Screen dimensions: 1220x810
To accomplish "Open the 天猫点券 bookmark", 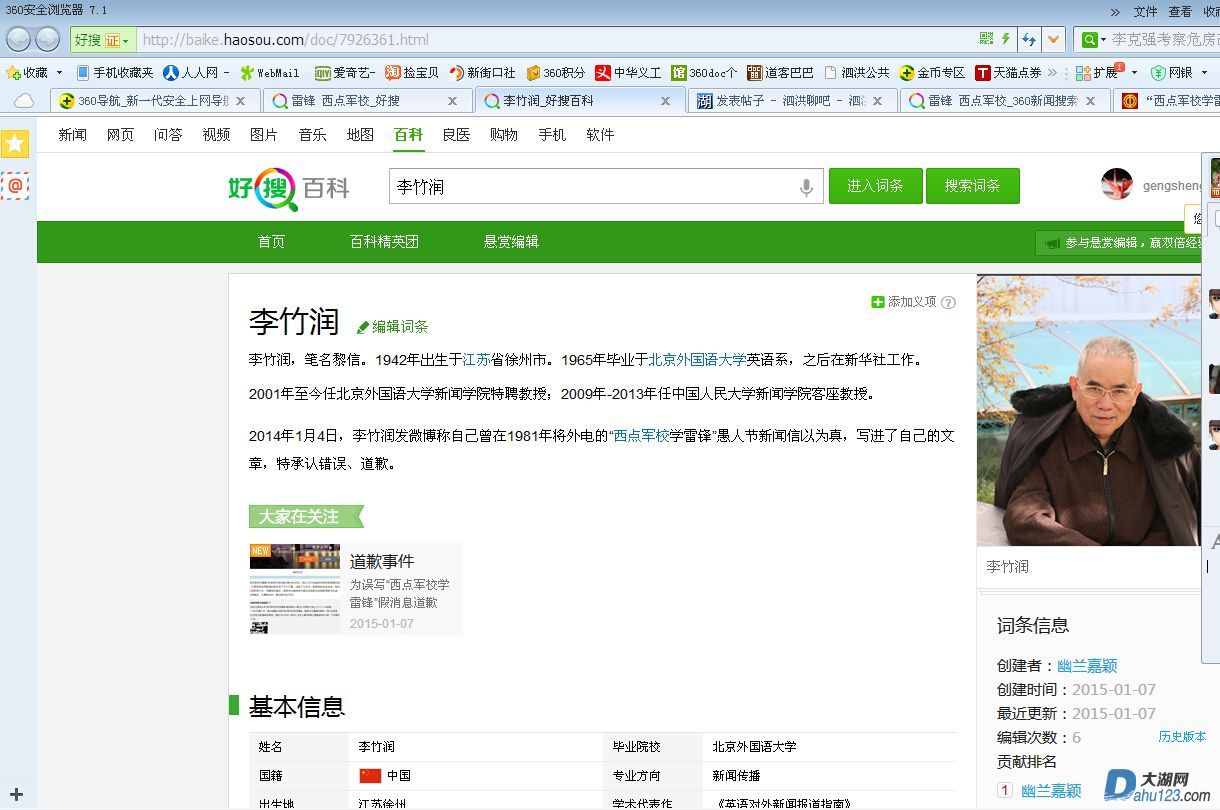I will (1008, 72).
